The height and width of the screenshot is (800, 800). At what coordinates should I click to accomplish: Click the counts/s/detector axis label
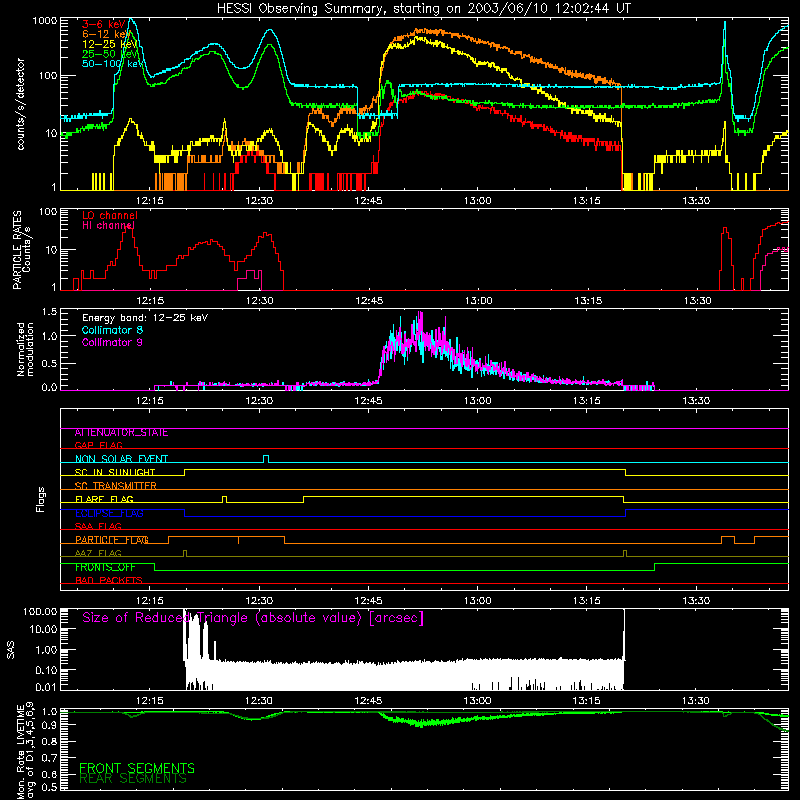click(x=20, y=104)
